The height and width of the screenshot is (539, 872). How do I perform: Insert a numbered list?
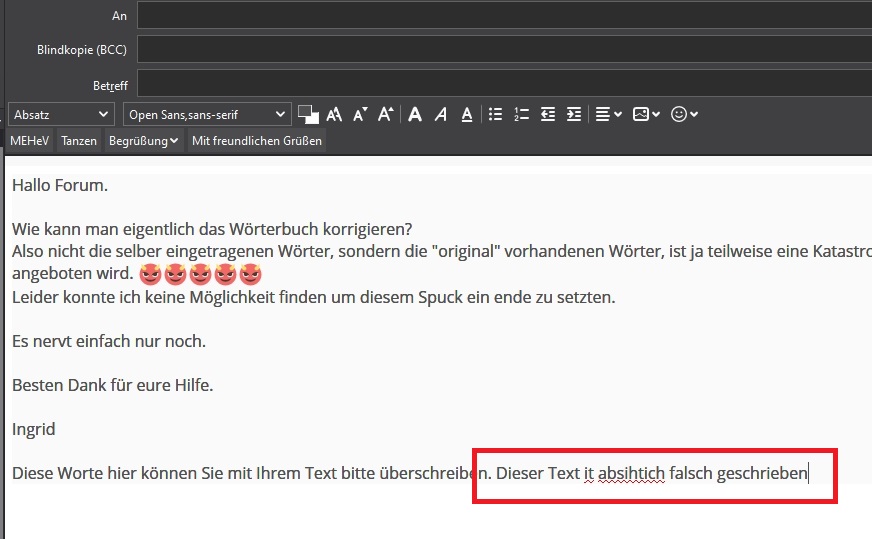521,115
